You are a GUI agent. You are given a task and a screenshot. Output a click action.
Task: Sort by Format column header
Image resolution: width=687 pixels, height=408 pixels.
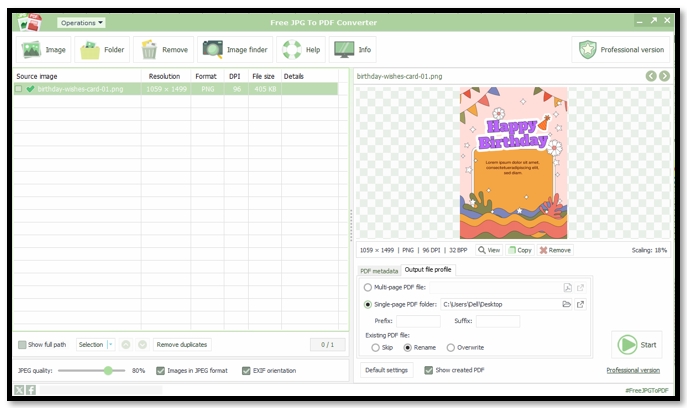pyautogui.click(x=207, y=76)
